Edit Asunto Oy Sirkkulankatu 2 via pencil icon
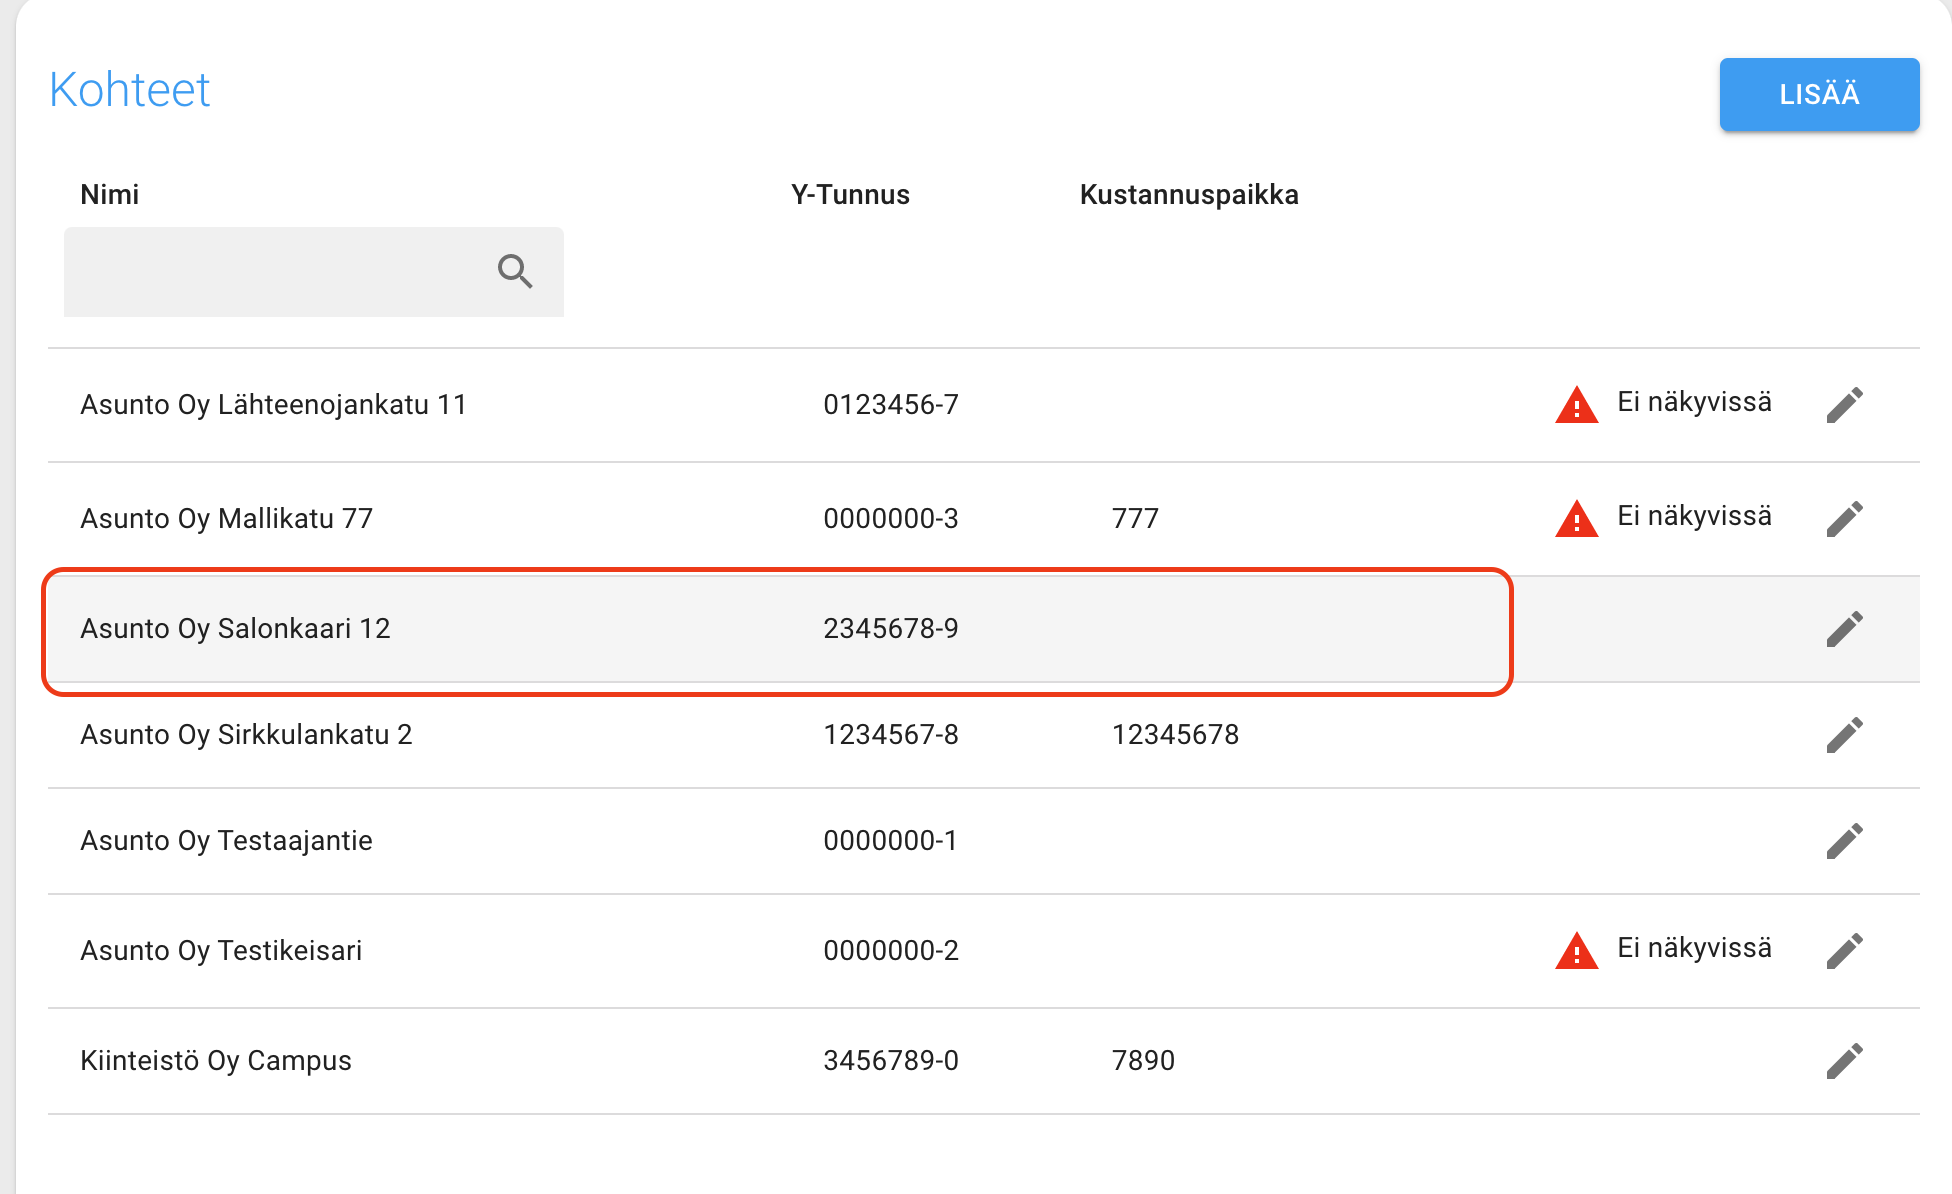 point(1844,735)
